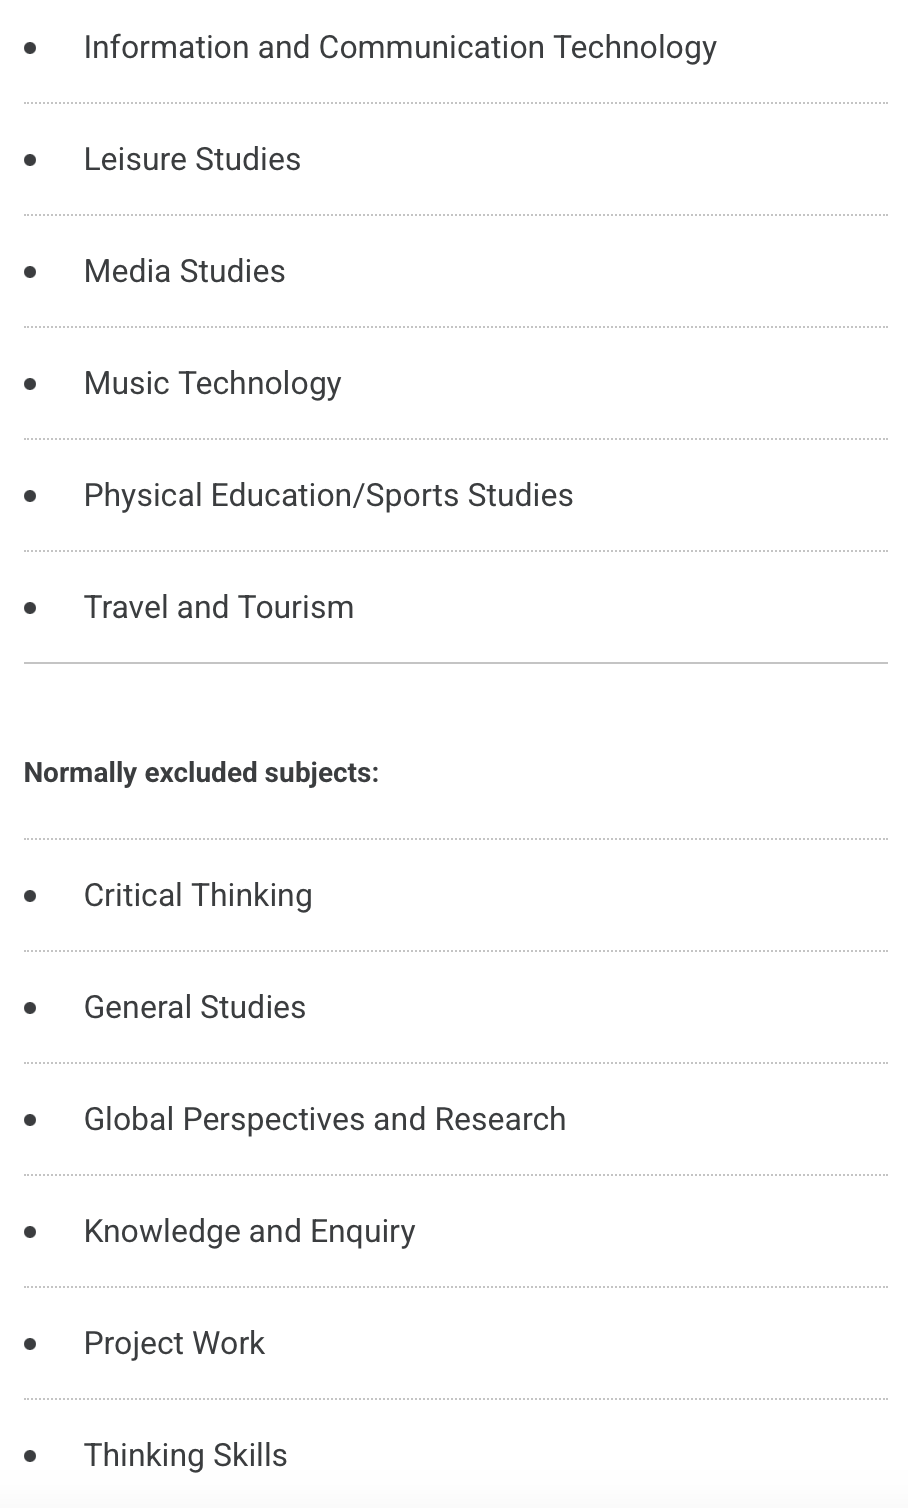Select Critical Thinking in excluded subjects
The height and width of the screenshot is (1508, 908).
click(198, 895)
